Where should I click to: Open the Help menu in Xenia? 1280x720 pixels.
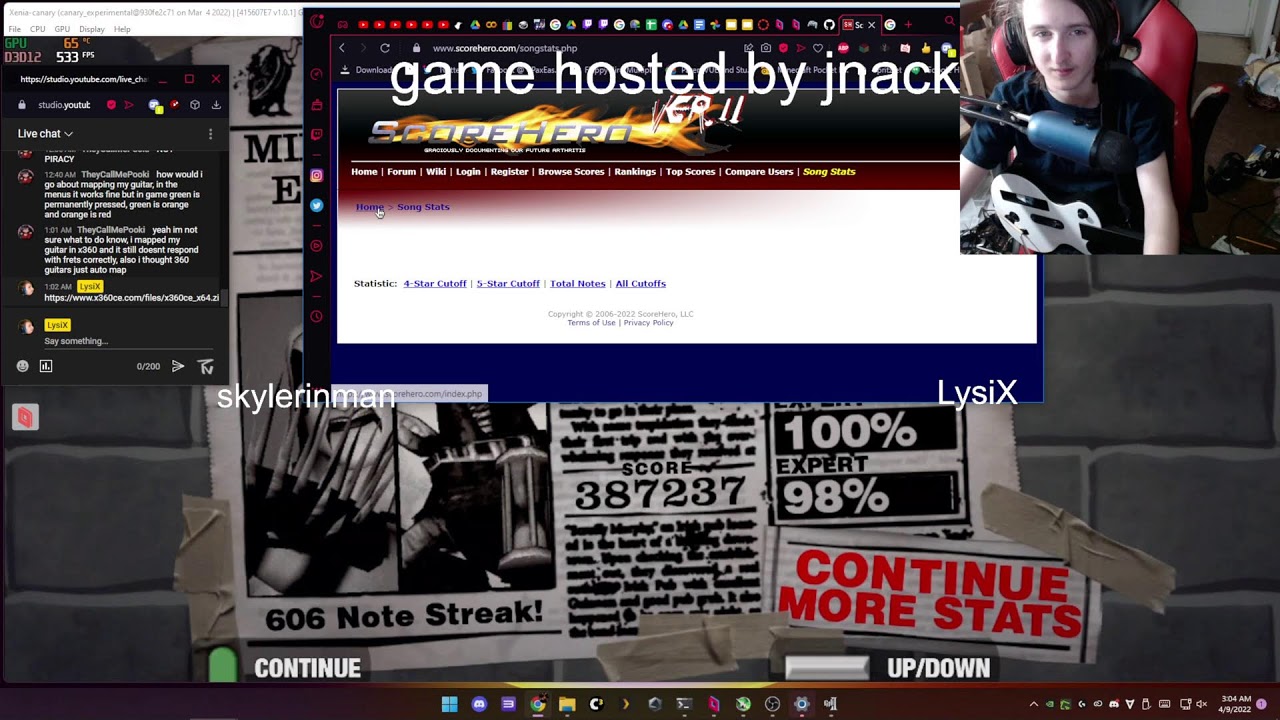click(122, 29)
